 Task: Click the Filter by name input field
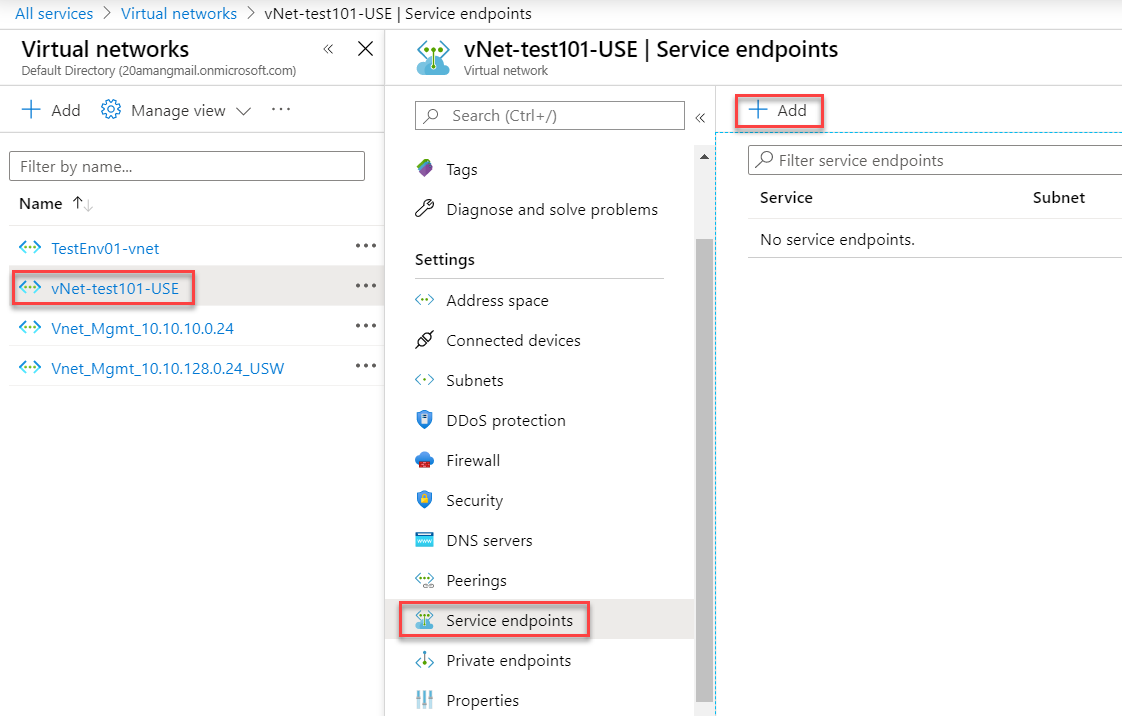(187, 166)
